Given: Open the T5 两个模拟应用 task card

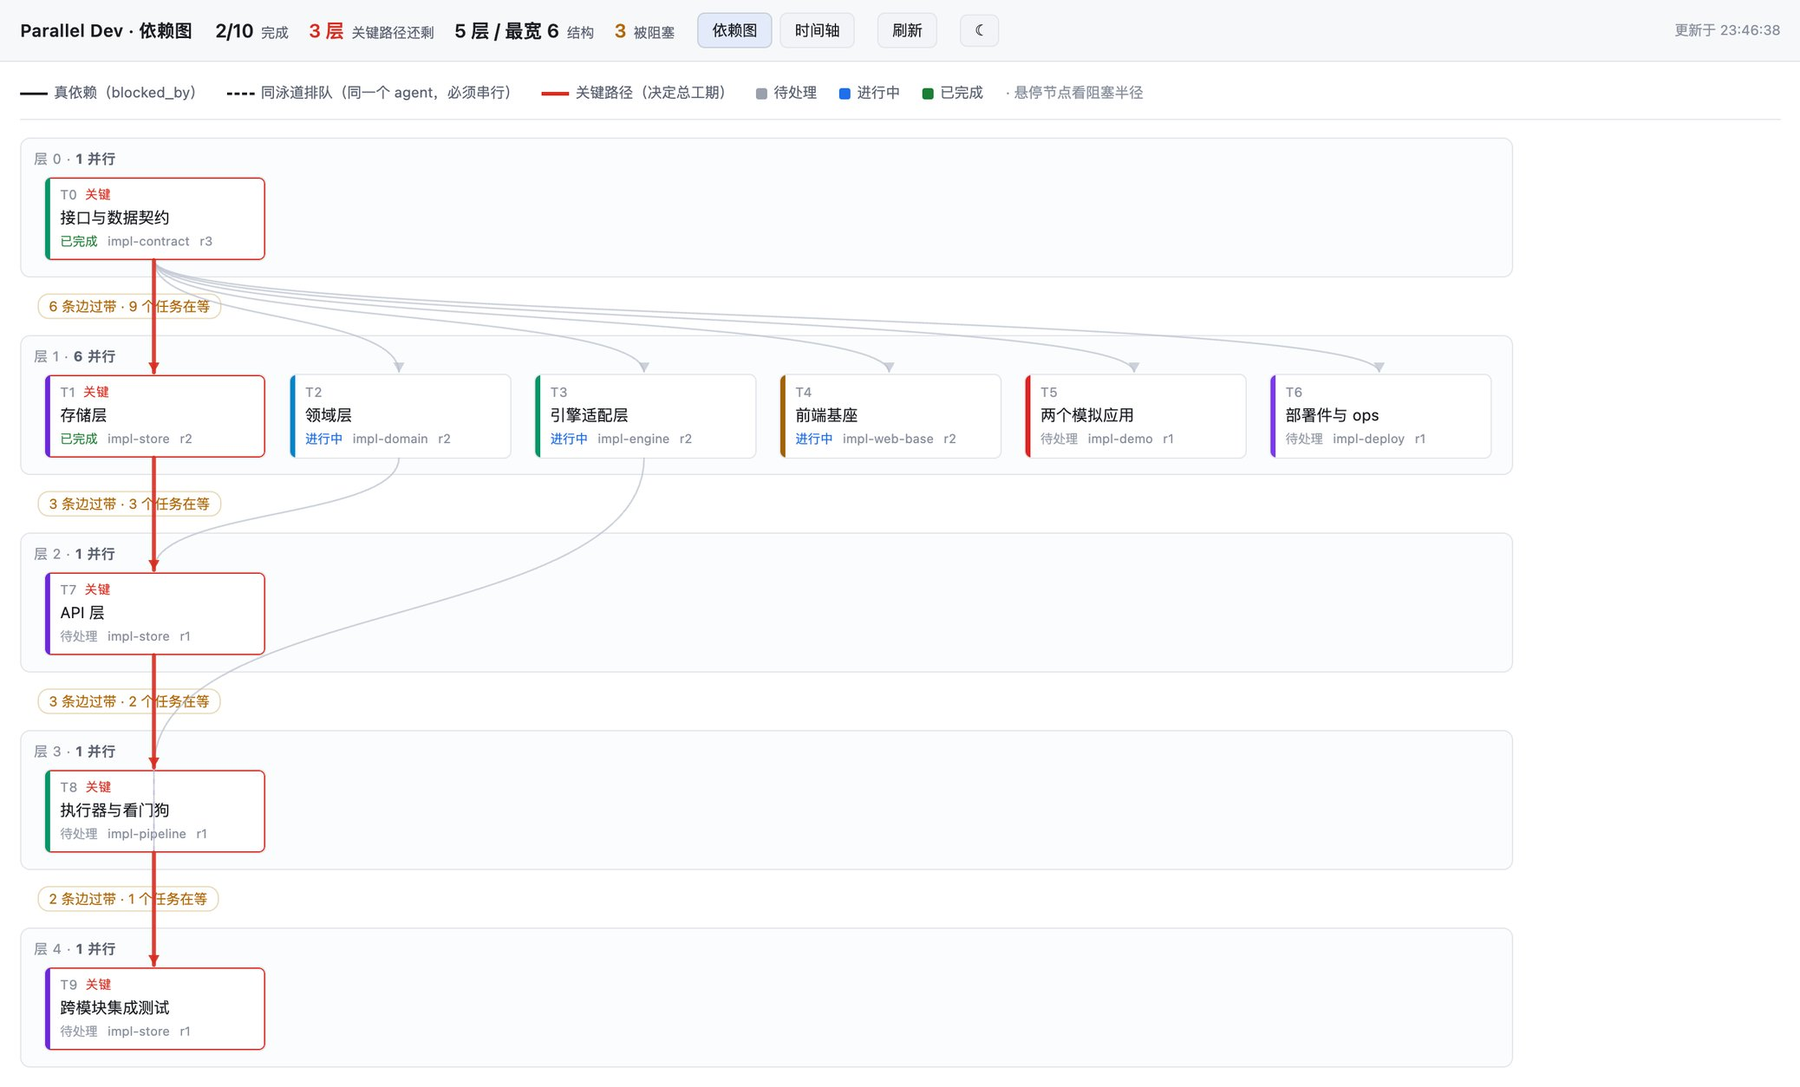Looking at the screenshot, I should [1135, 416].
